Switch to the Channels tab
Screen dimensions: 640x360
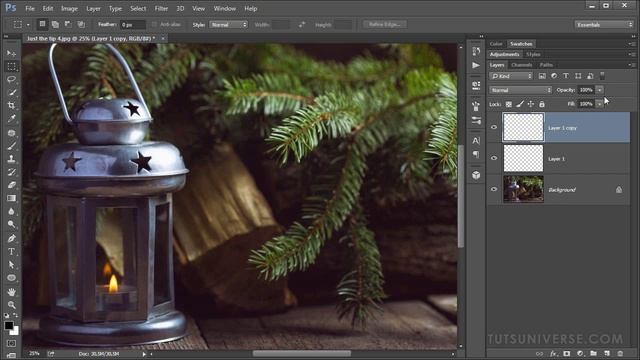[x=521, y=65]
